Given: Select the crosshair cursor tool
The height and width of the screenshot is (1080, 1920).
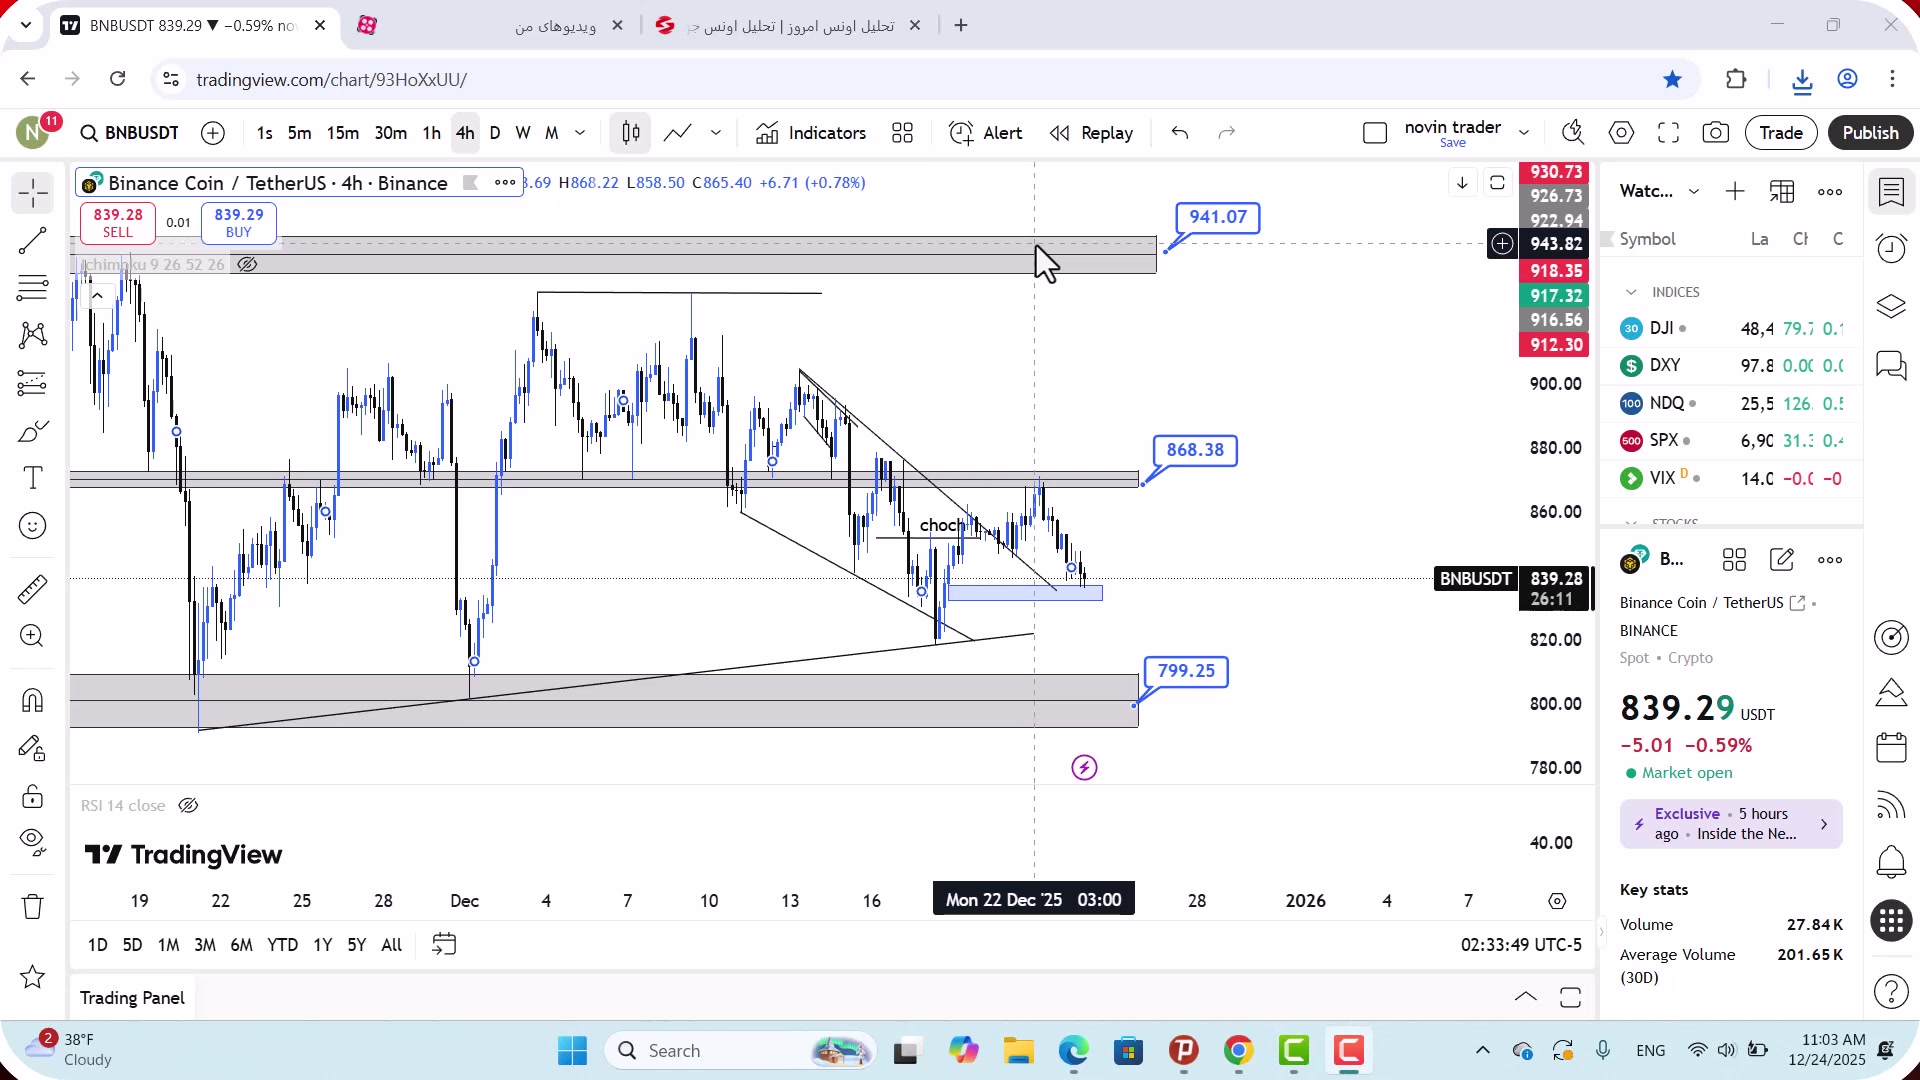Looking at the screenshot, I should tap(33, 192).
